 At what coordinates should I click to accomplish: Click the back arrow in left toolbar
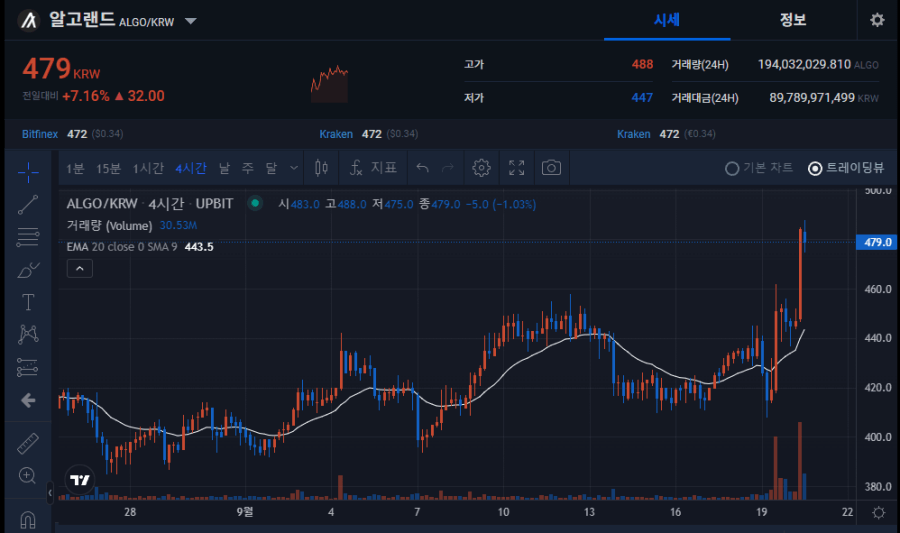pyautogui.click(x=28, y=400)
